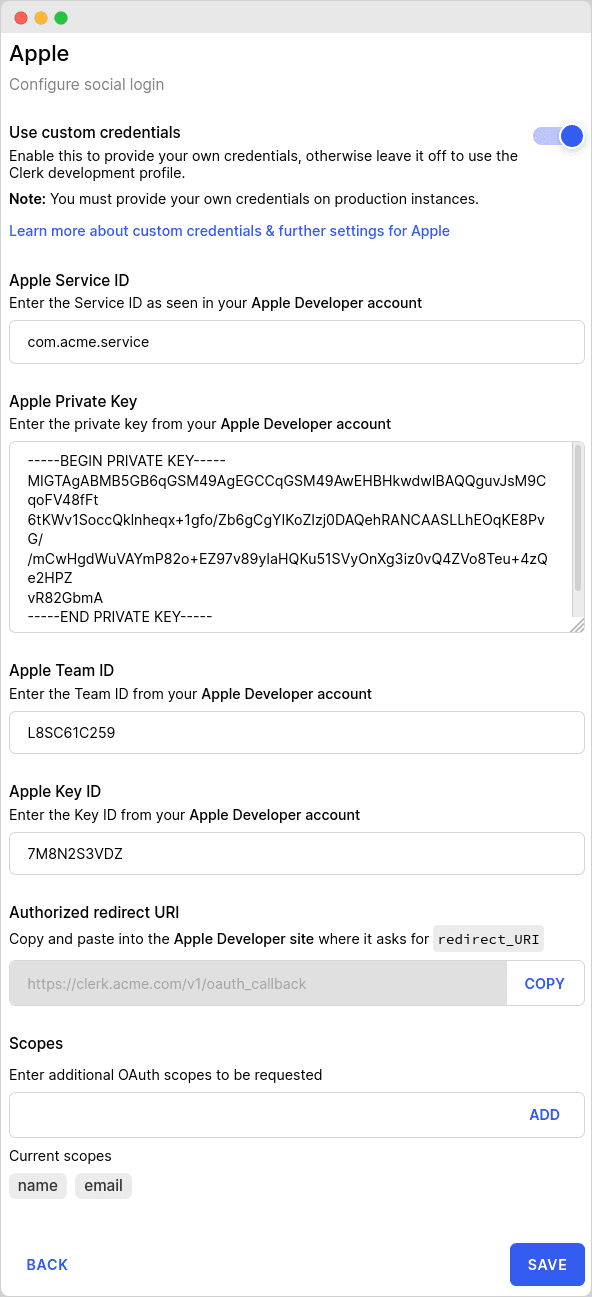Copy the authorized redirect URI
The height and width of the screenshot is (1297, 592).
point(545,983)
